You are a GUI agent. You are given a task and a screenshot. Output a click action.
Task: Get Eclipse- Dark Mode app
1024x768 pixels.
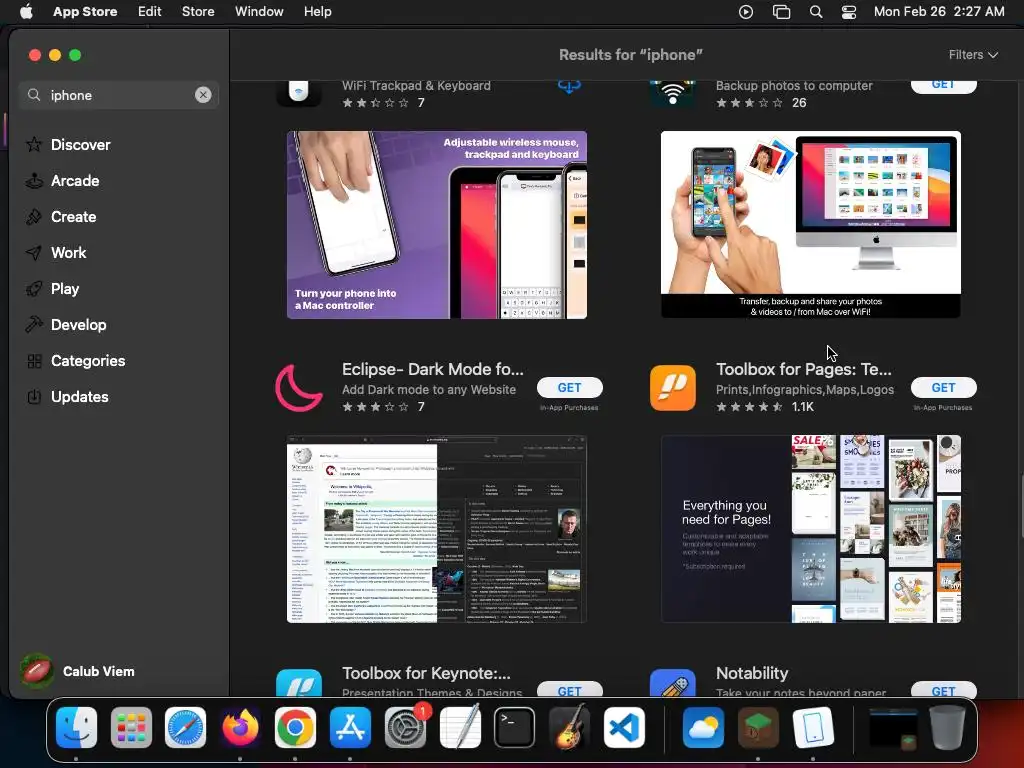[x=569, y=387]
